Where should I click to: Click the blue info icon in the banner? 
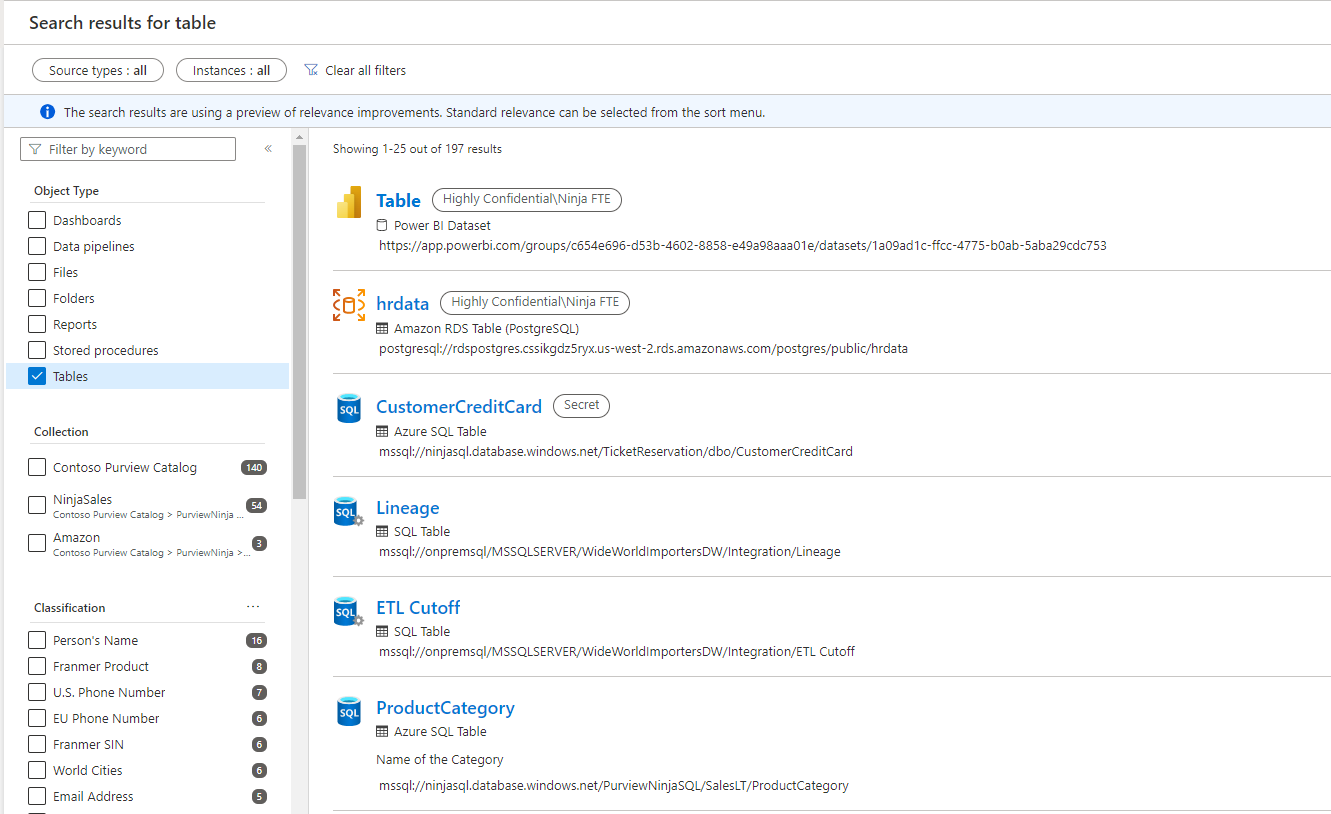pyautogui.click(x=47, y=112)
